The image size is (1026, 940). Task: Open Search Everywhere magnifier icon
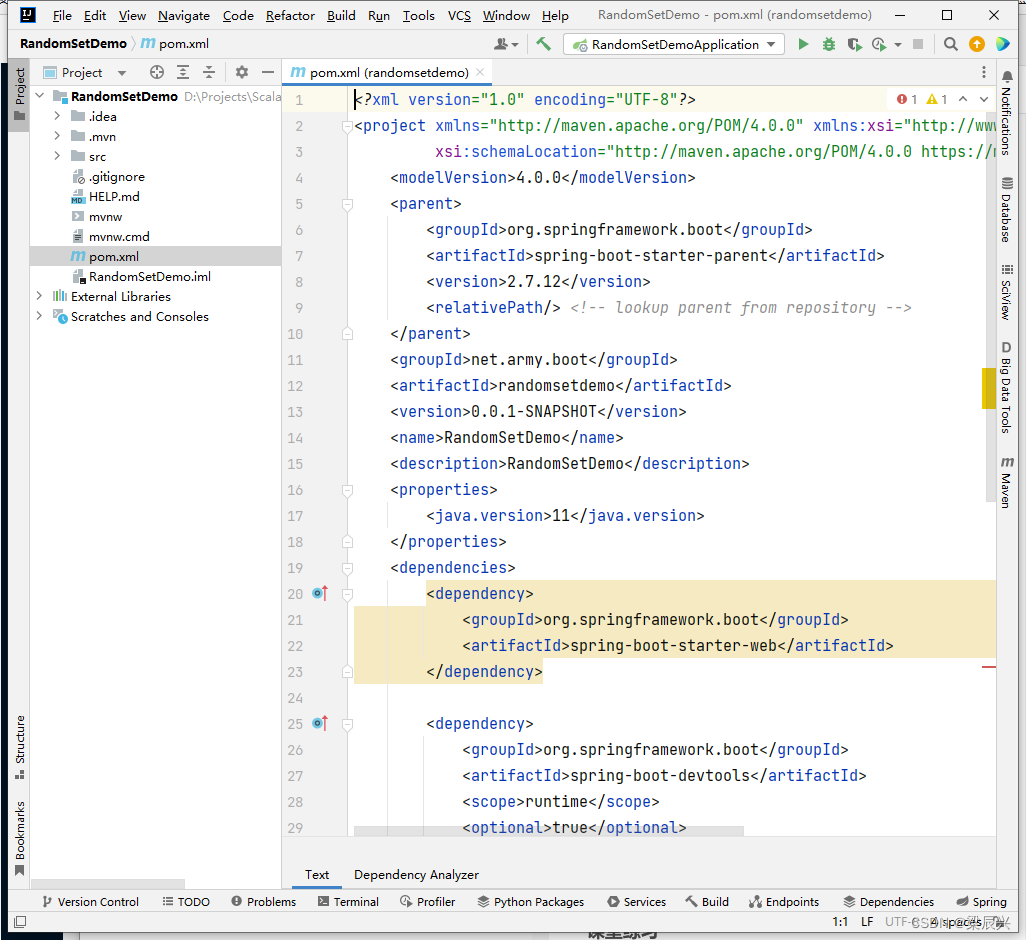pos(951,44)
